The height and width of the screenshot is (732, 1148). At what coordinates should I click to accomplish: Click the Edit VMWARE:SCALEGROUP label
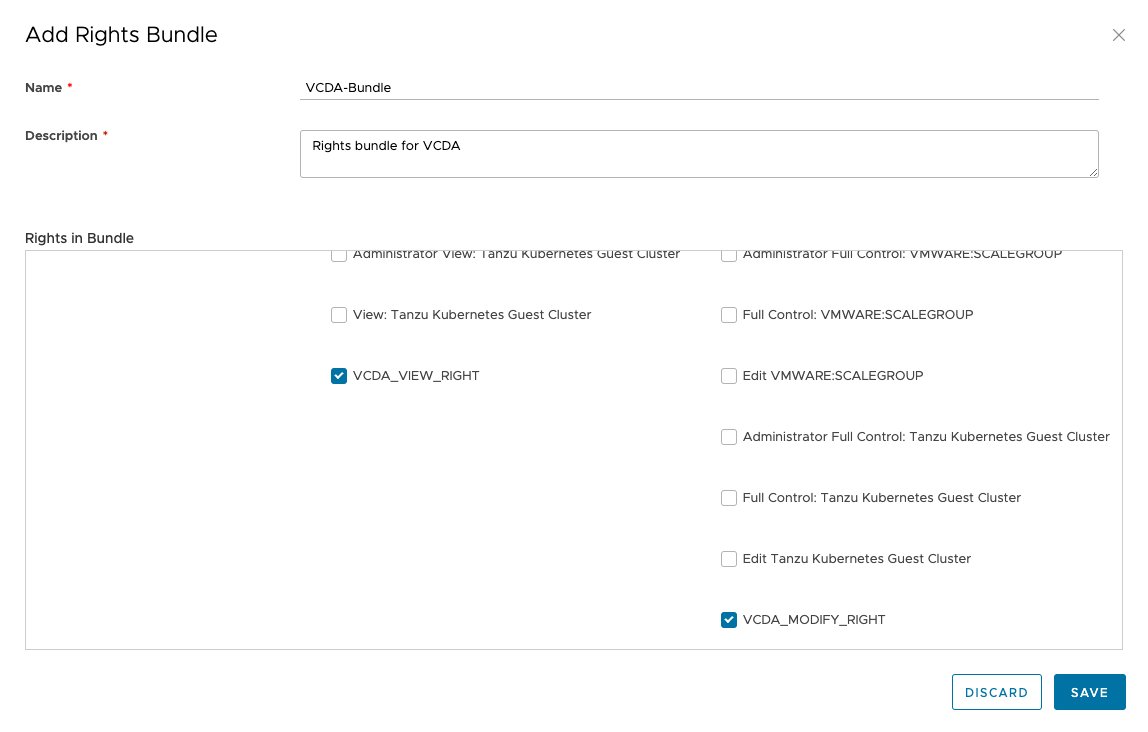(x=833, y=376)
